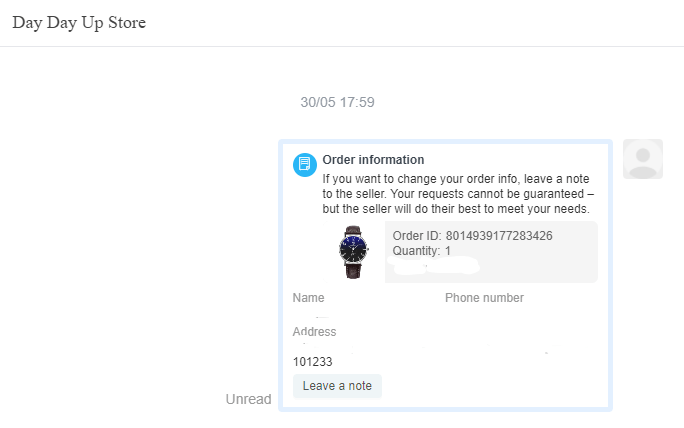Click the "Name" field label

[308, 298]
